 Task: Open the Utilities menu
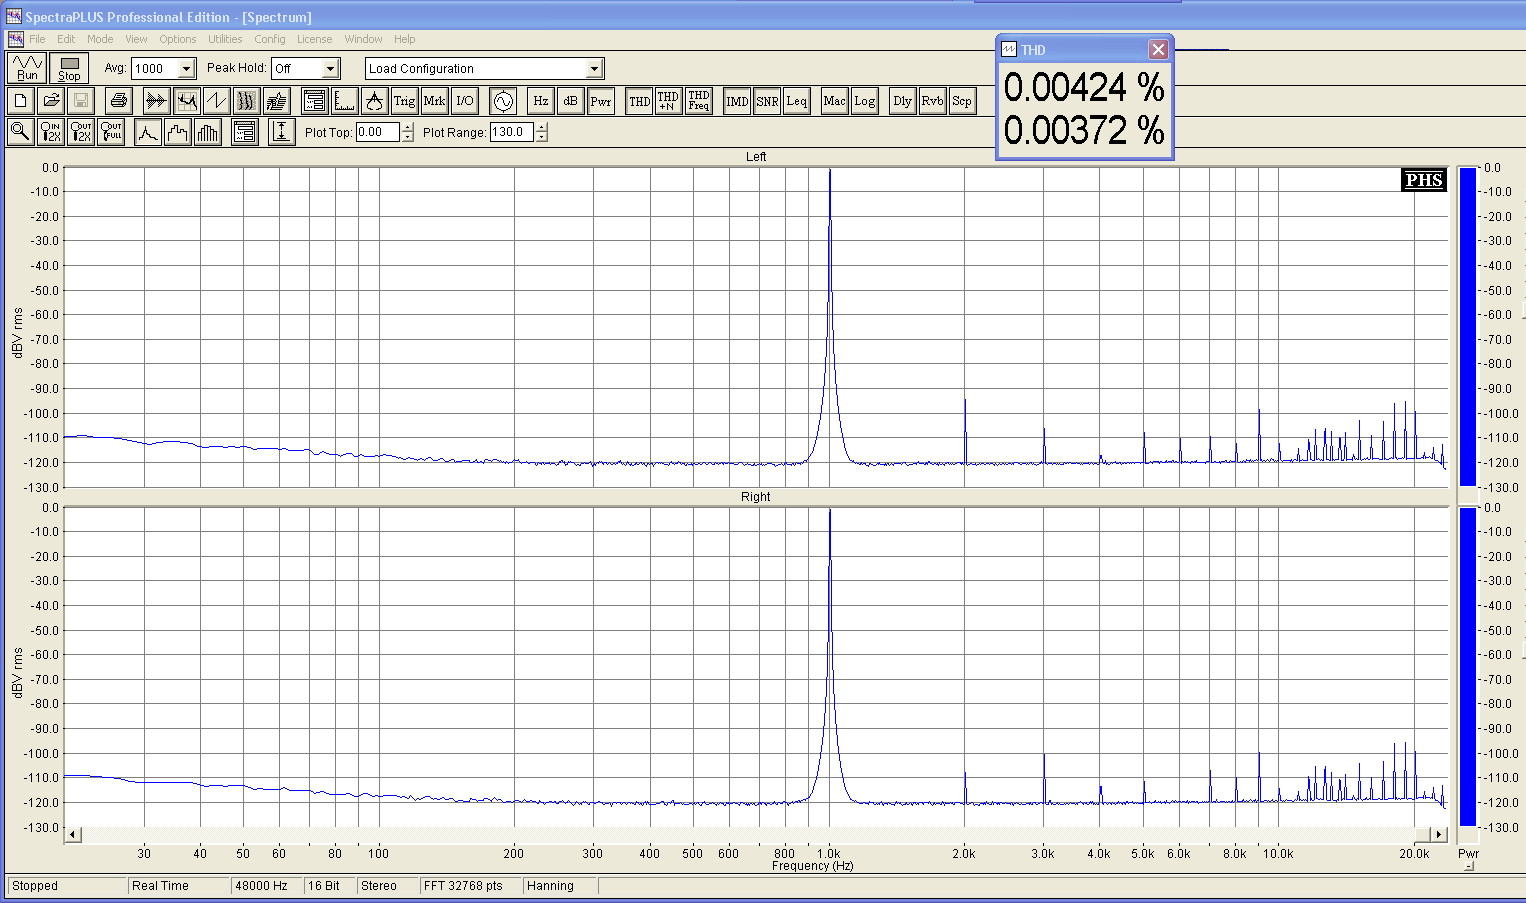click(225, 39)
